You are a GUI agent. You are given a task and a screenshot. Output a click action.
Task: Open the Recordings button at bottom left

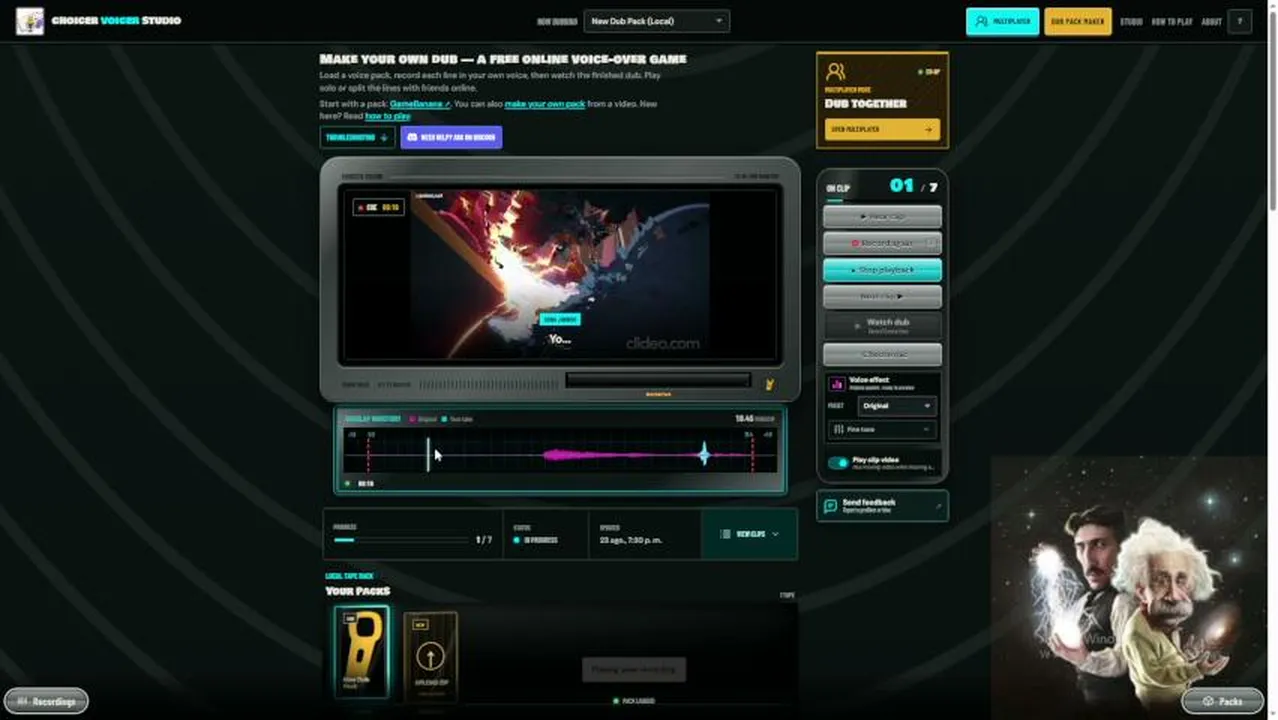pyautogui.click(x=46, y=701)
